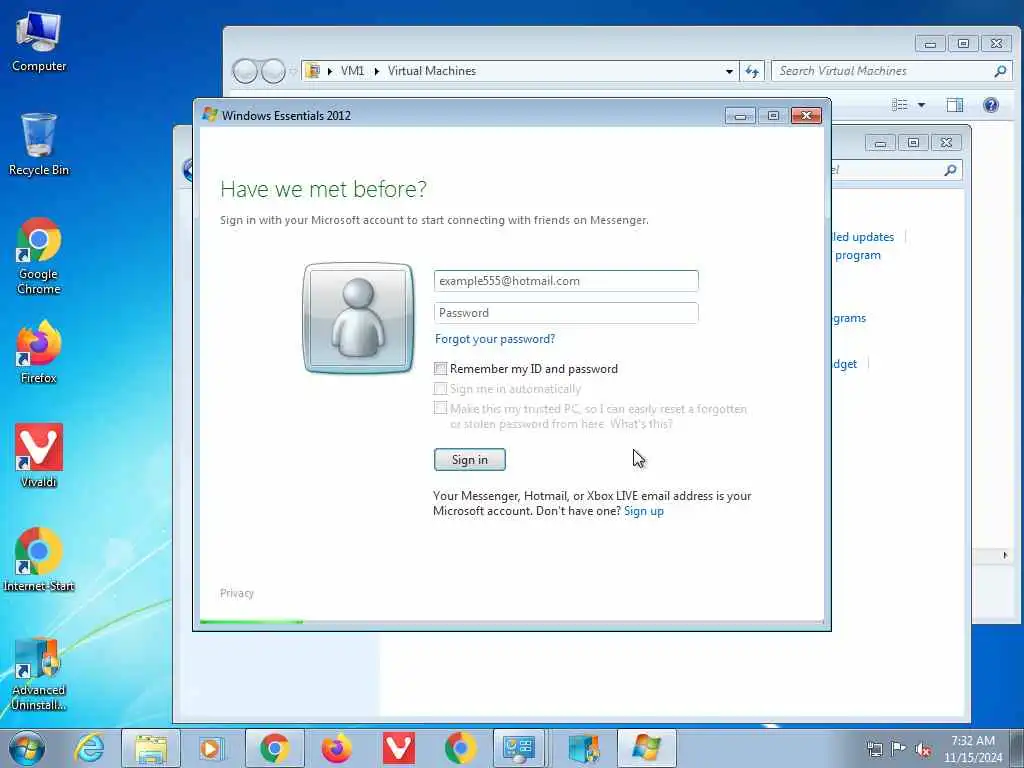
Task: Open the Forgot your password link
Action: point(495,339)
